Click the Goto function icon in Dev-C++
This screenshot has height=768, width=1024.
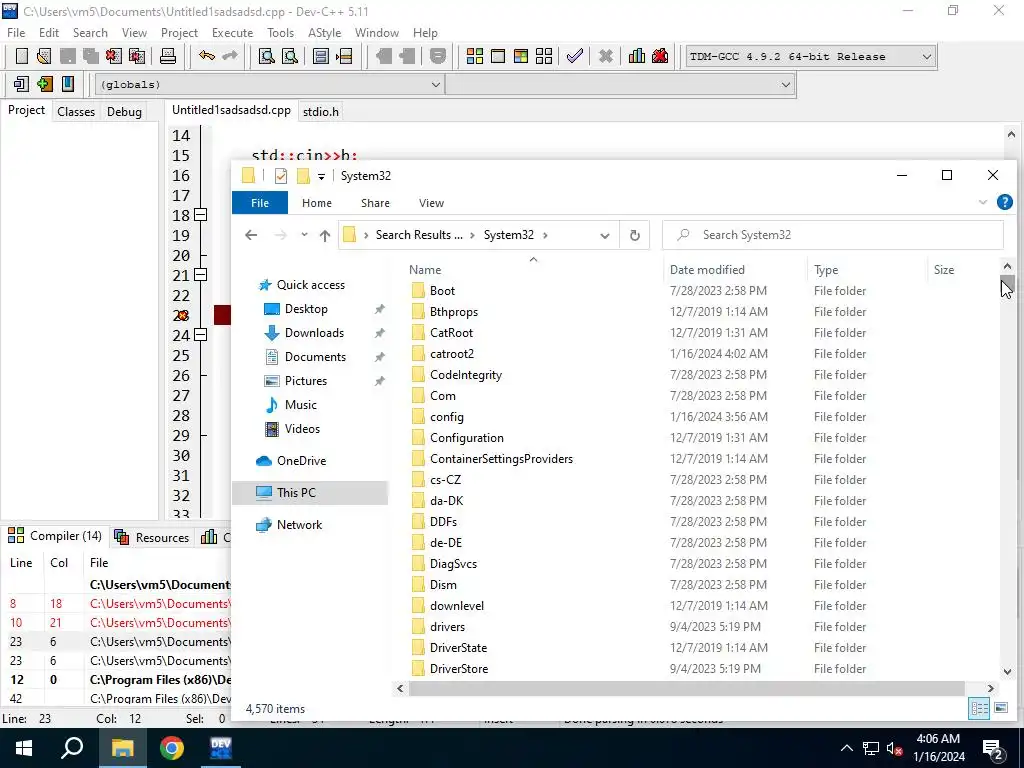321,56
